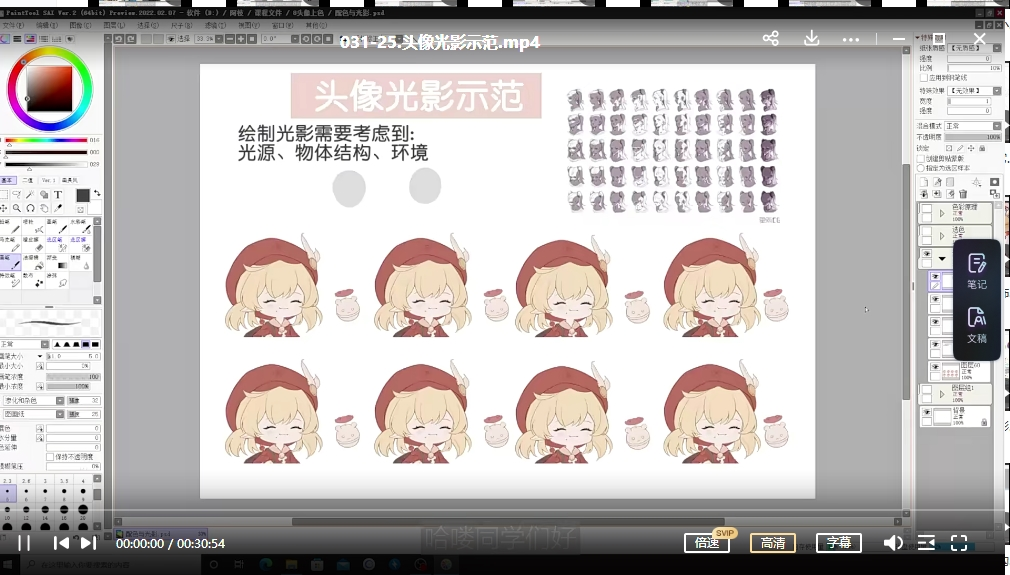Select the magnifier zoom tool
Screen dimensions: 1010x575
tap(16, 208)
